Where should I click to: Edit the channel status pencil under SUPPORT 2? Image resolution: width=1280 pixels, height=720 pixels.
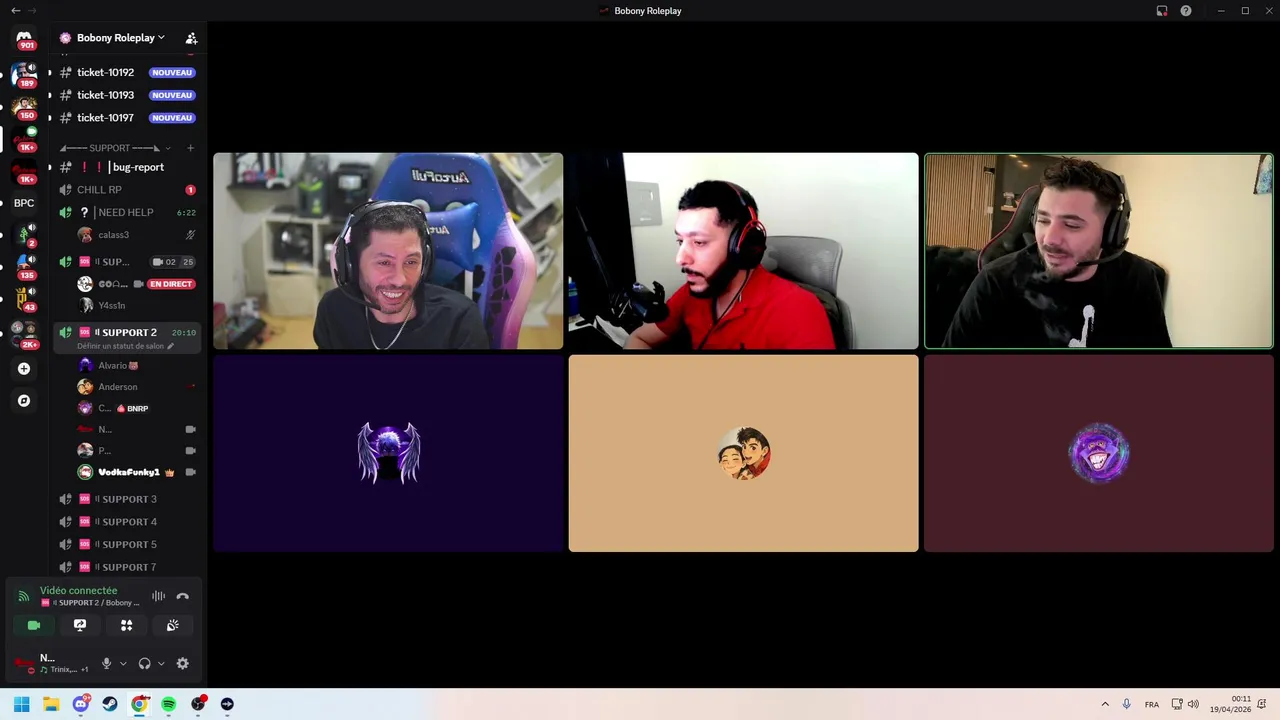tap(171, 346)
